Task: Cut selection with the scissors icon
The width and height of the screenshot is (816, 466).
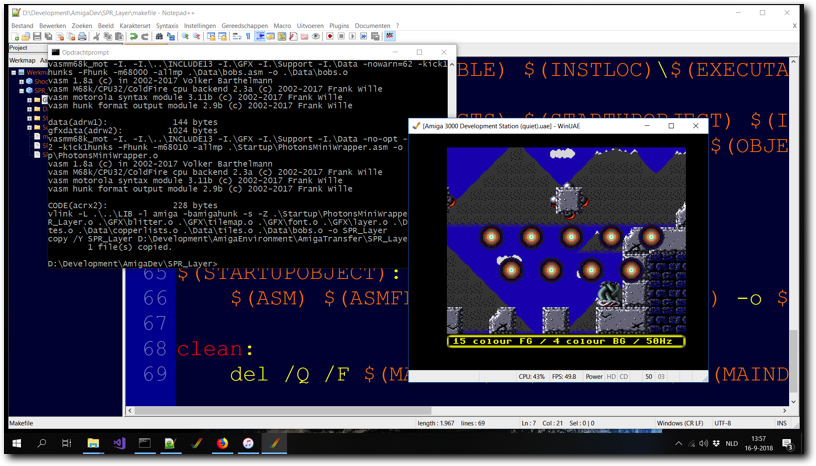Action: (x=96, y=36)
